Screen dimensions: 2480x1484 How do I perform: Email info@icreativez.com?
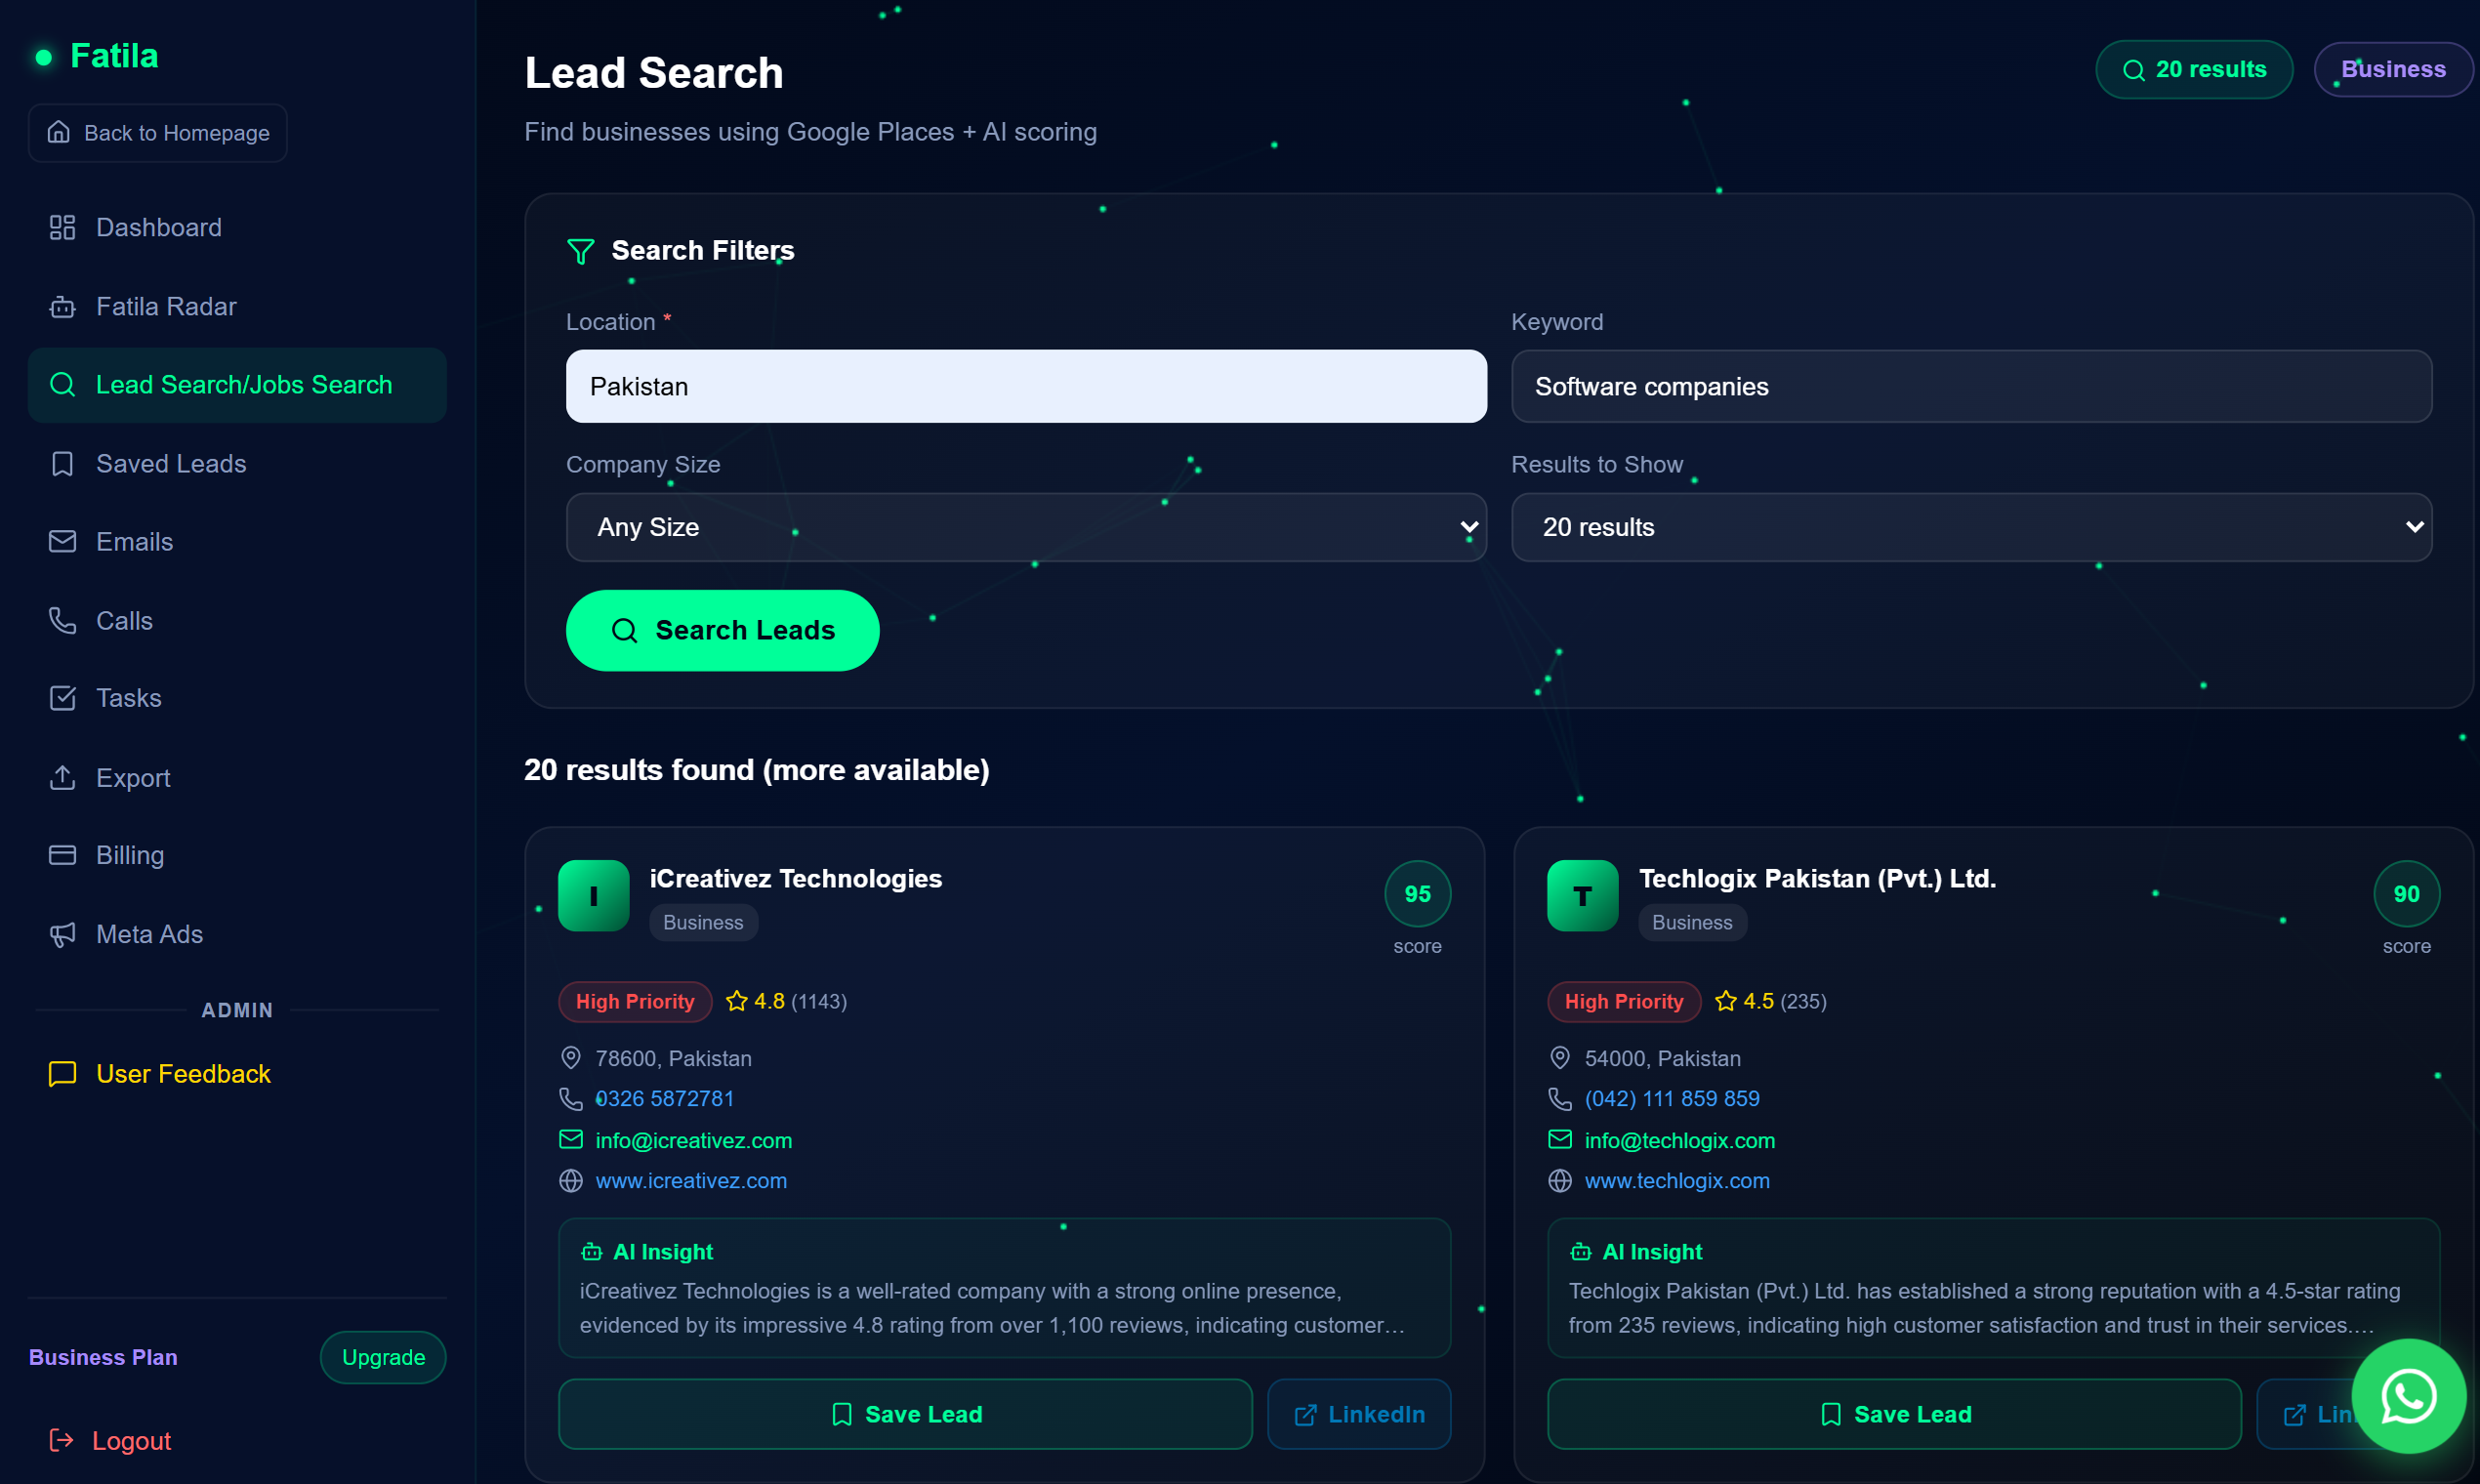[x=694, y=1140]
